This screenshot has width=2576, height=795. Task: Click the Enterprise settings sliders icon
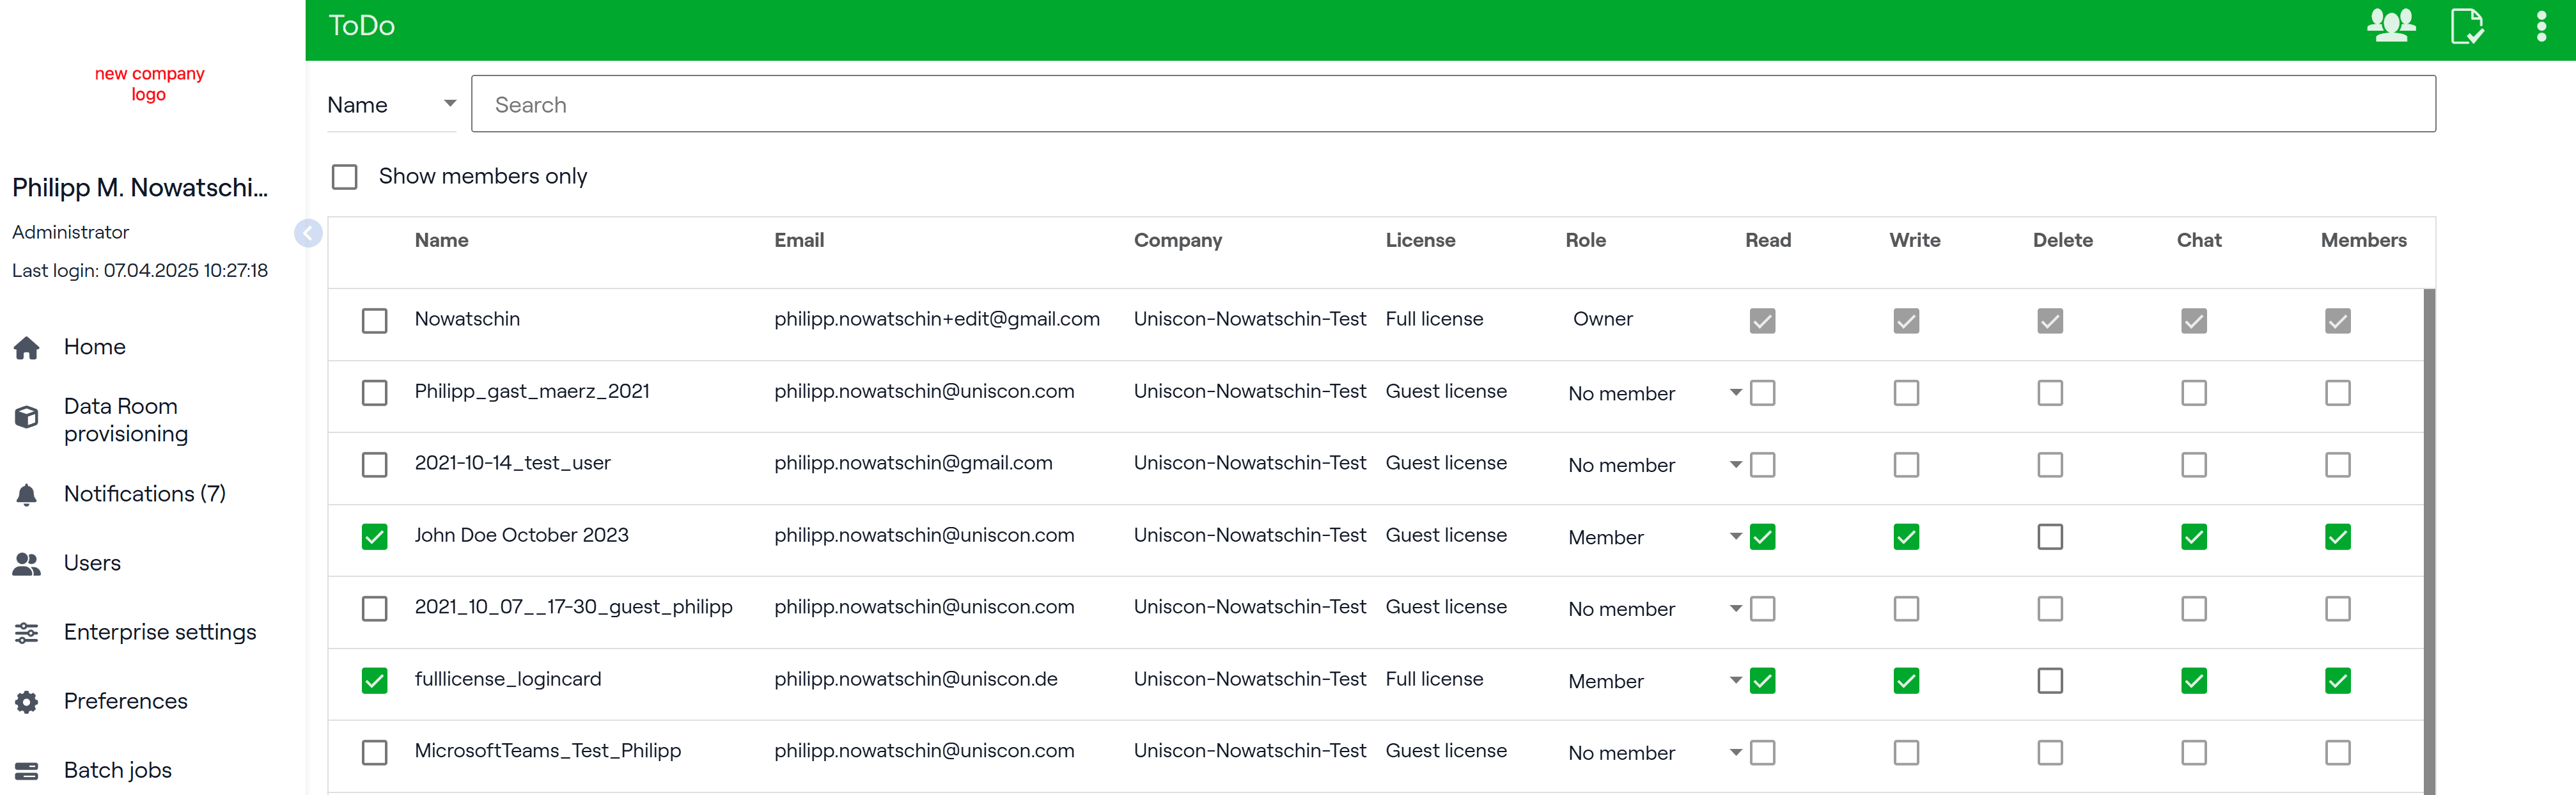pos(27,632)
